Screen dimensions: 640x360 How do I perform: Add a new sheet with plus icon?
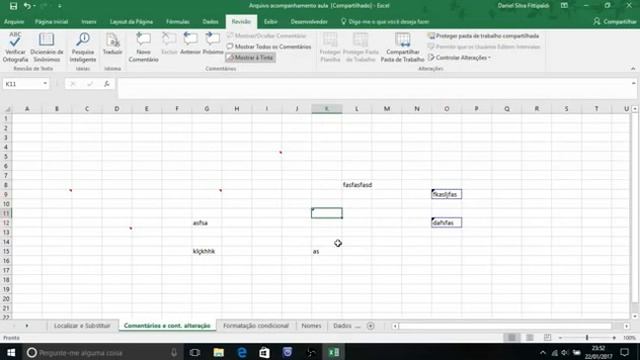point(371,326)
